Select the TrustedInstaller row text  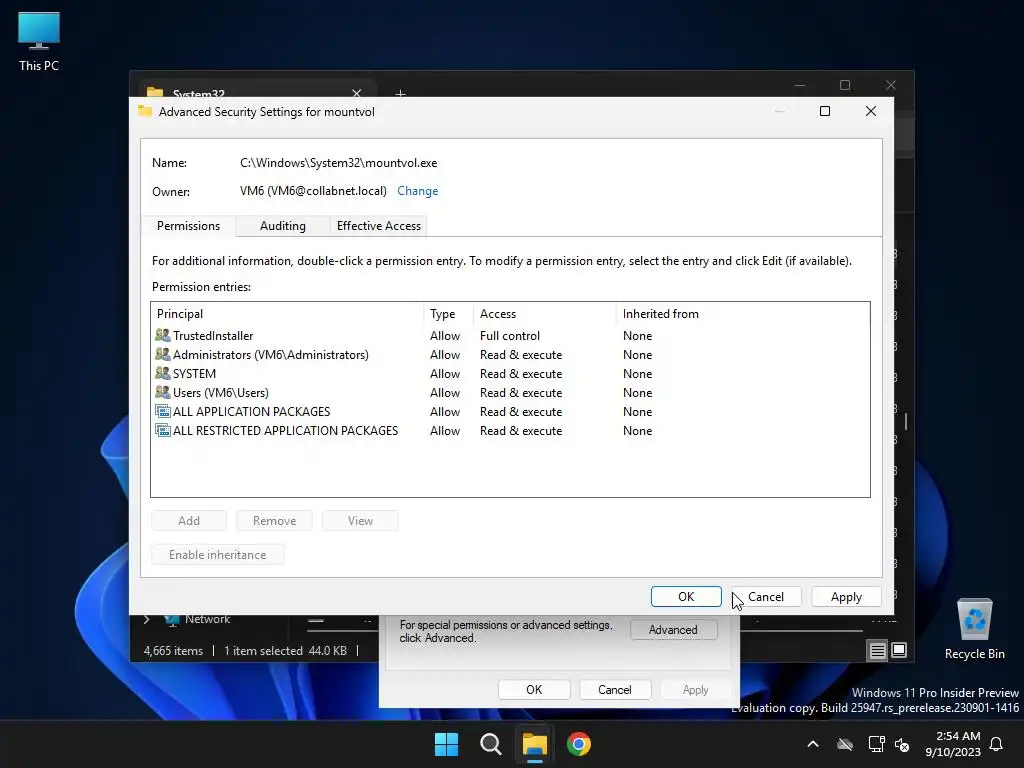tap(213, 336)
